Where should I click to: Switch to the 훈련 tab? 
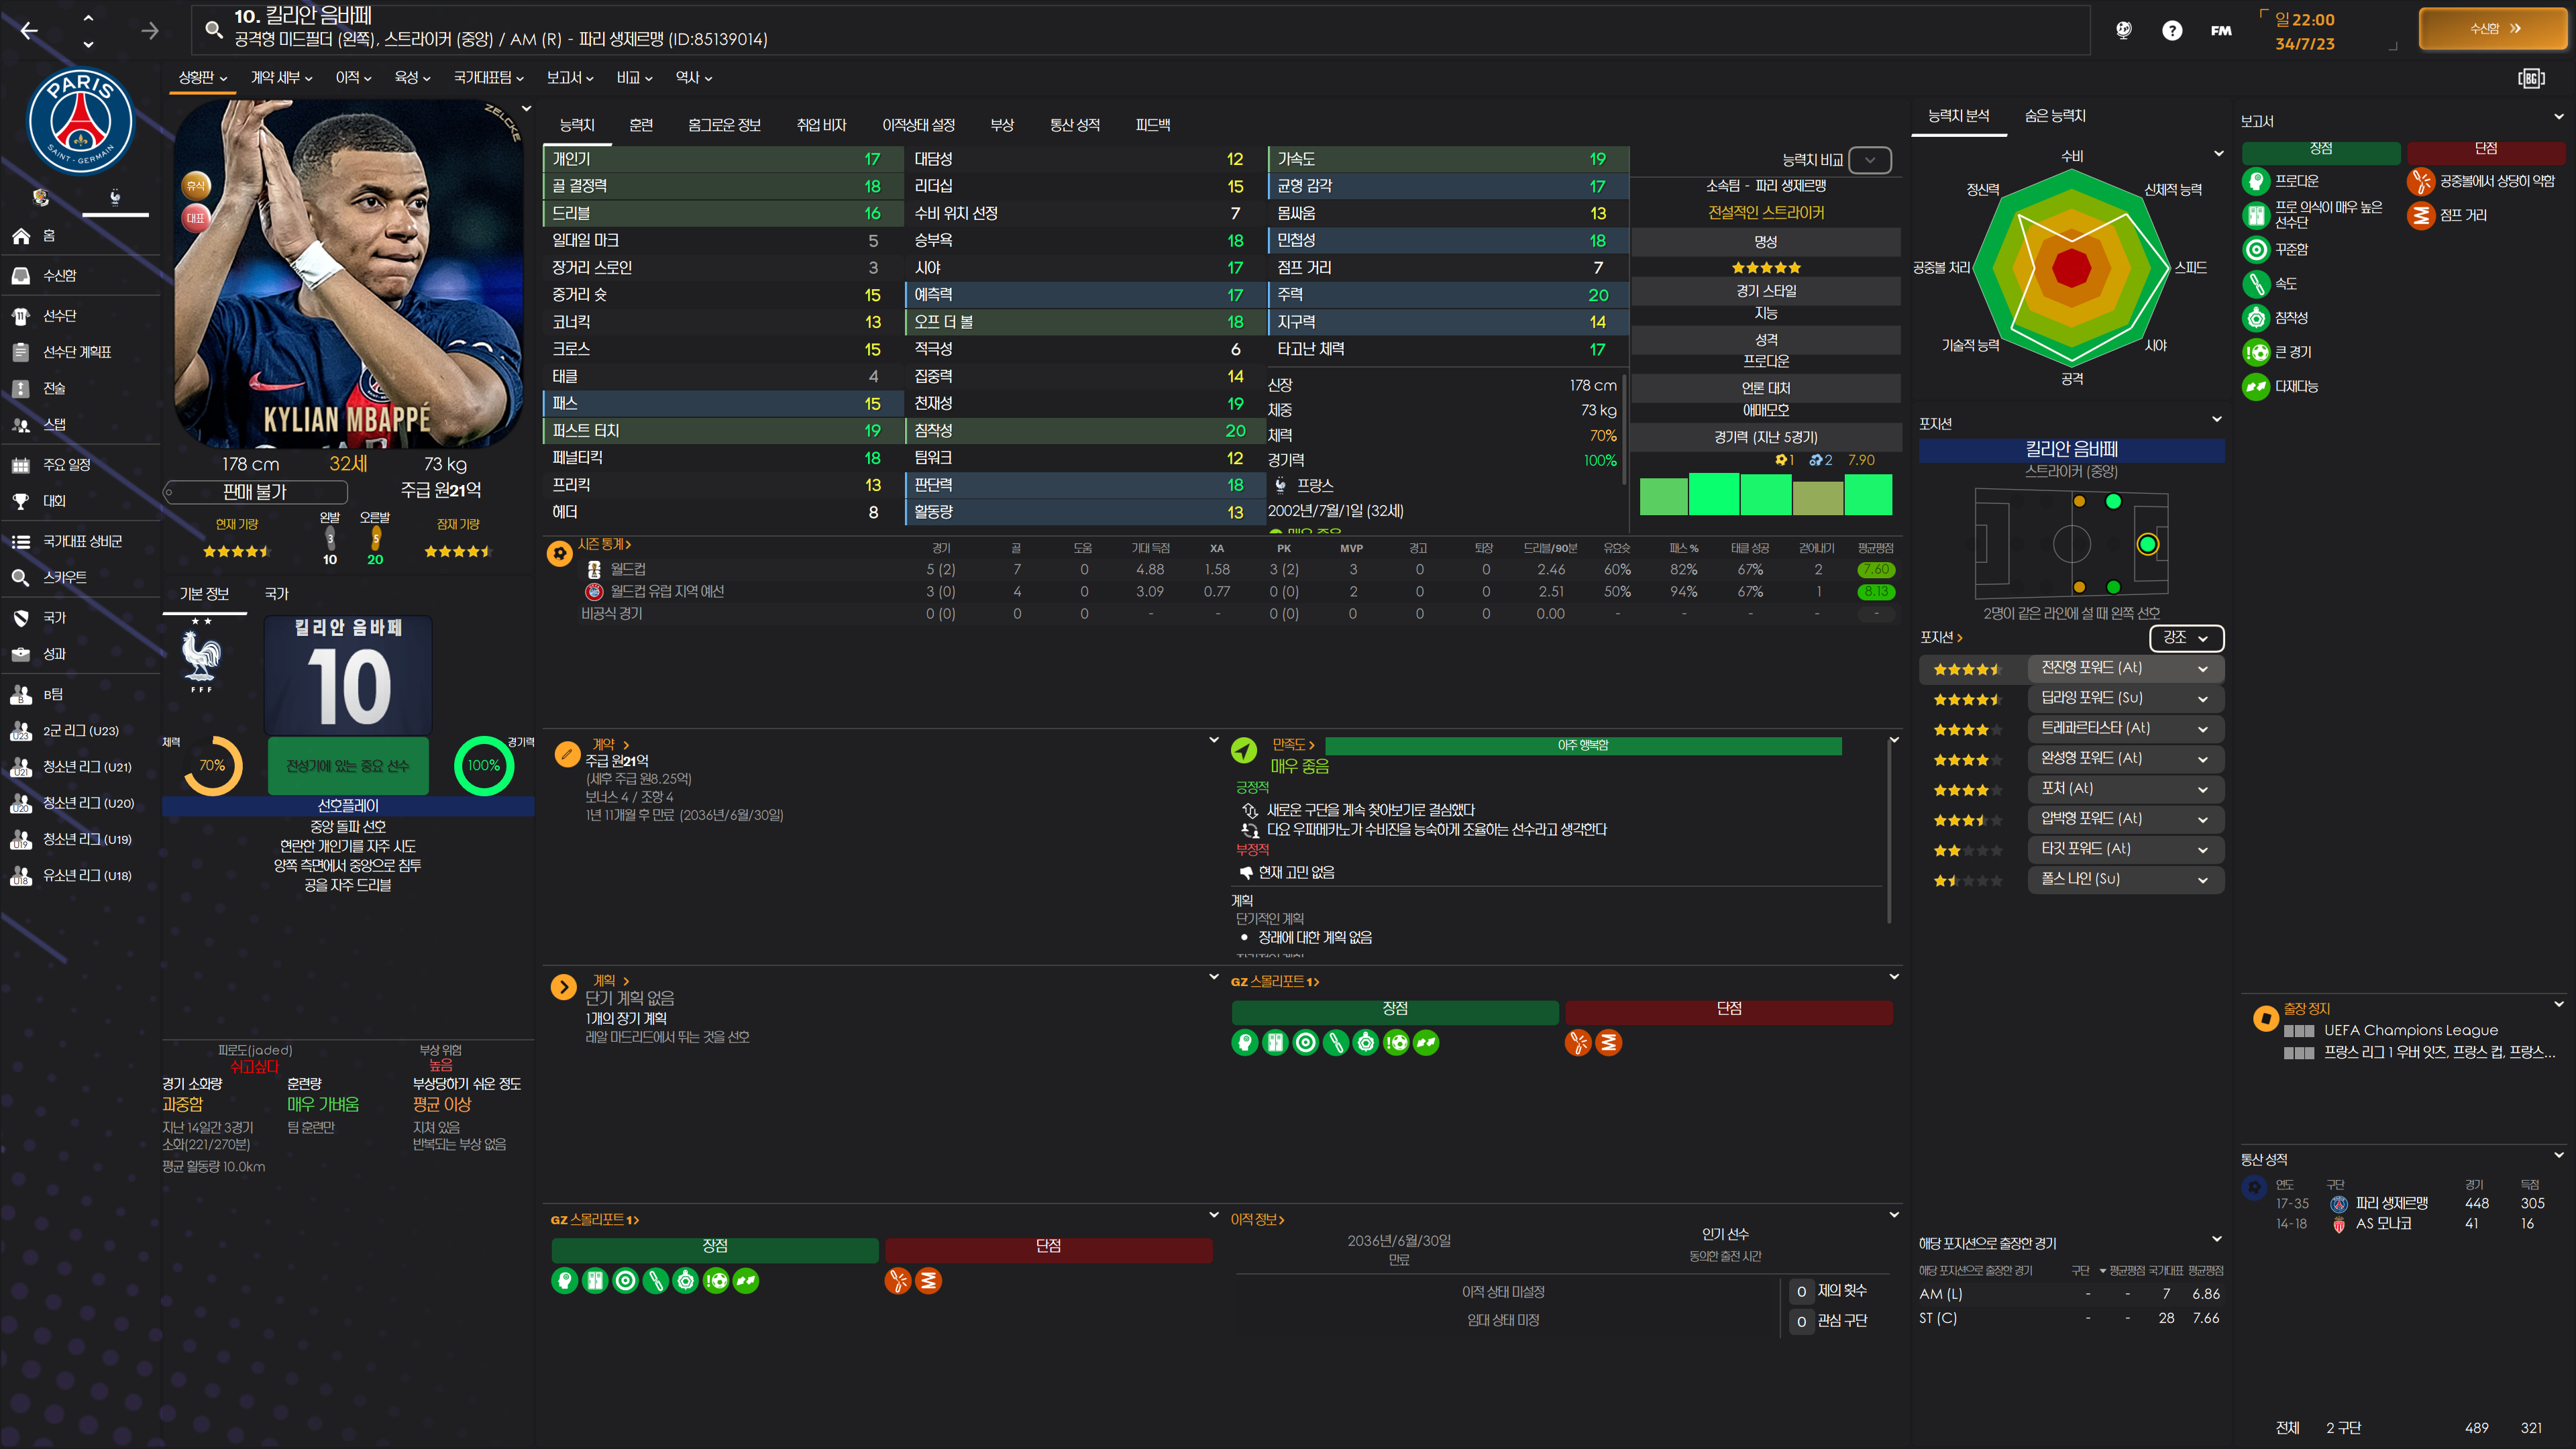coord(641,125)
